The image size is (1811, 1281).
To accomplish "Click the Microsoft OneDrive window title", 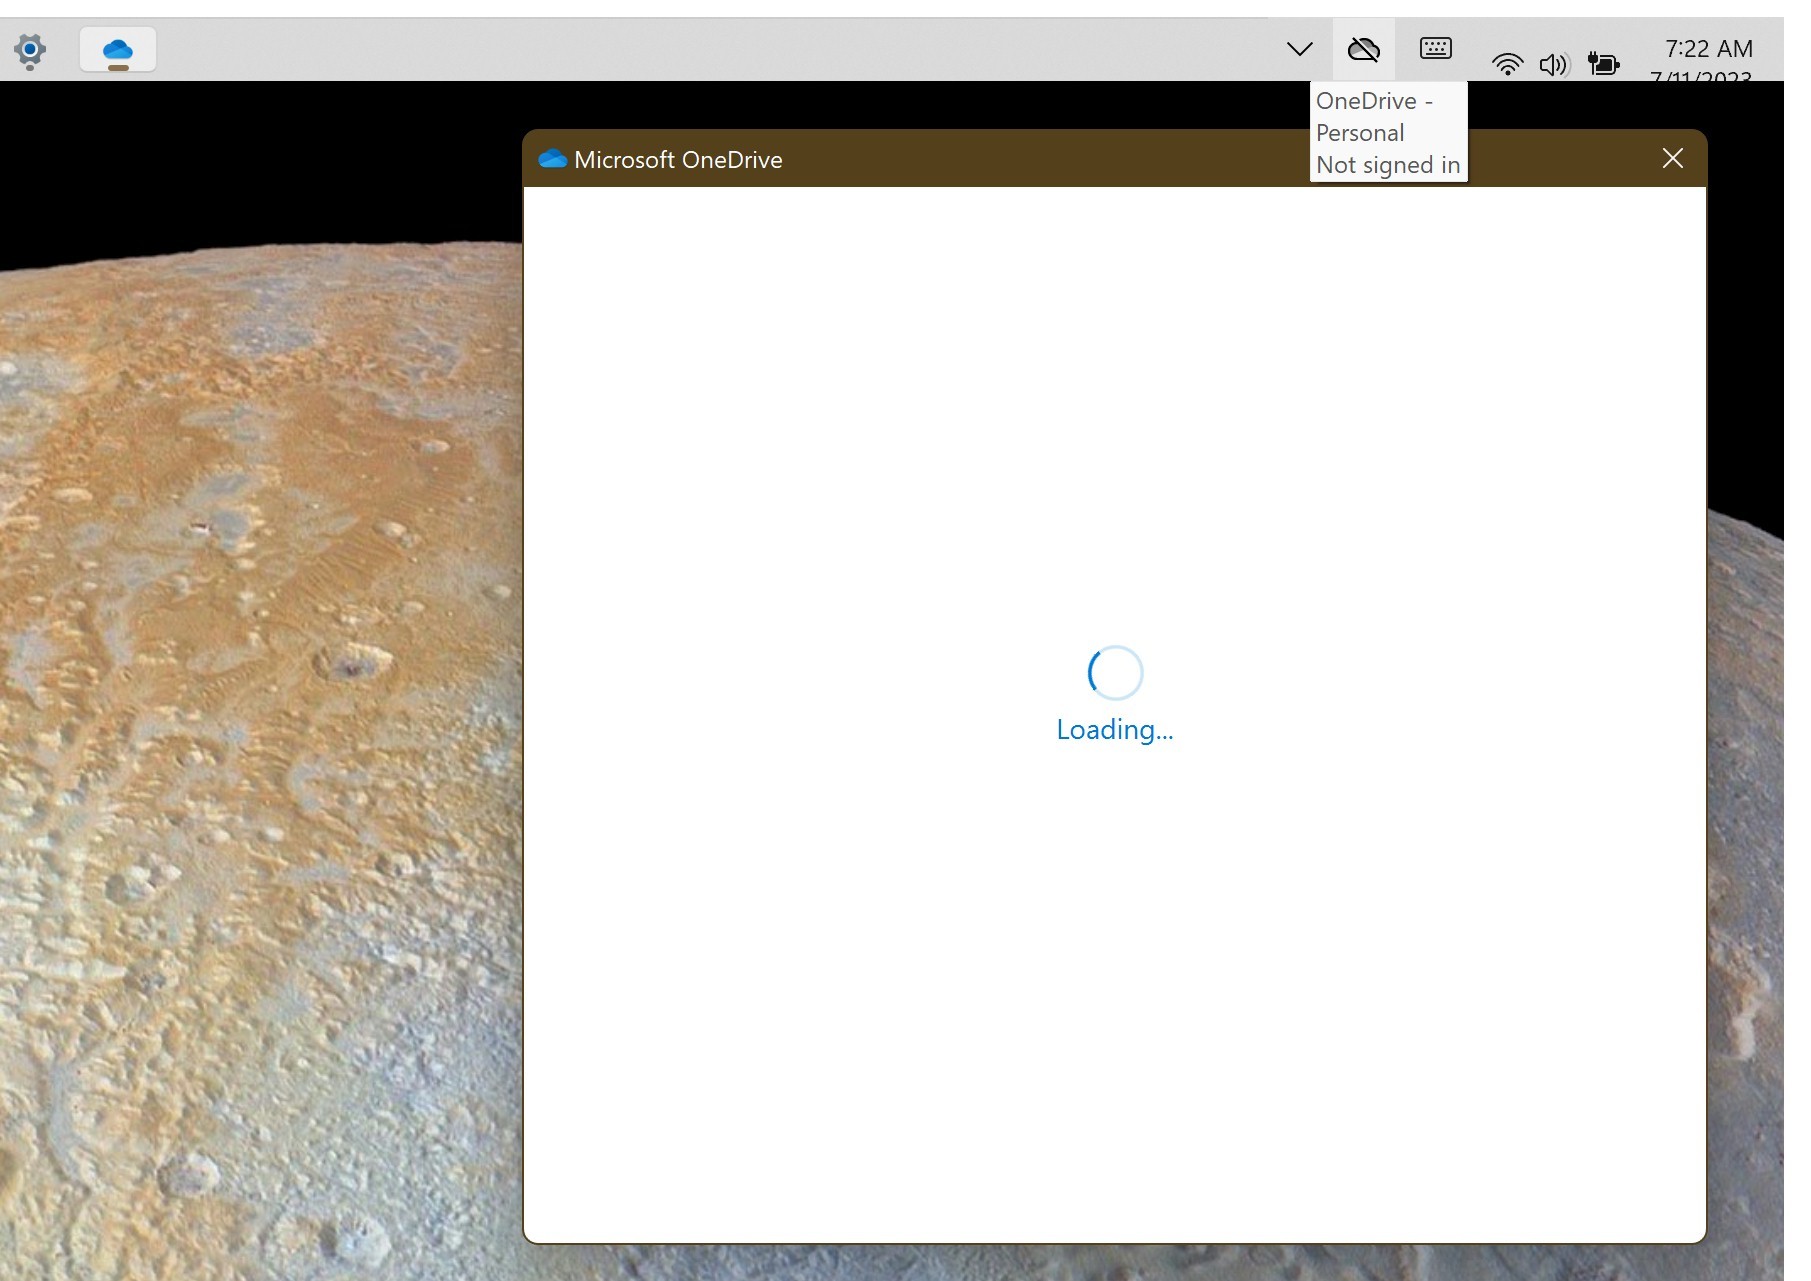I will [x=678, y=159].
